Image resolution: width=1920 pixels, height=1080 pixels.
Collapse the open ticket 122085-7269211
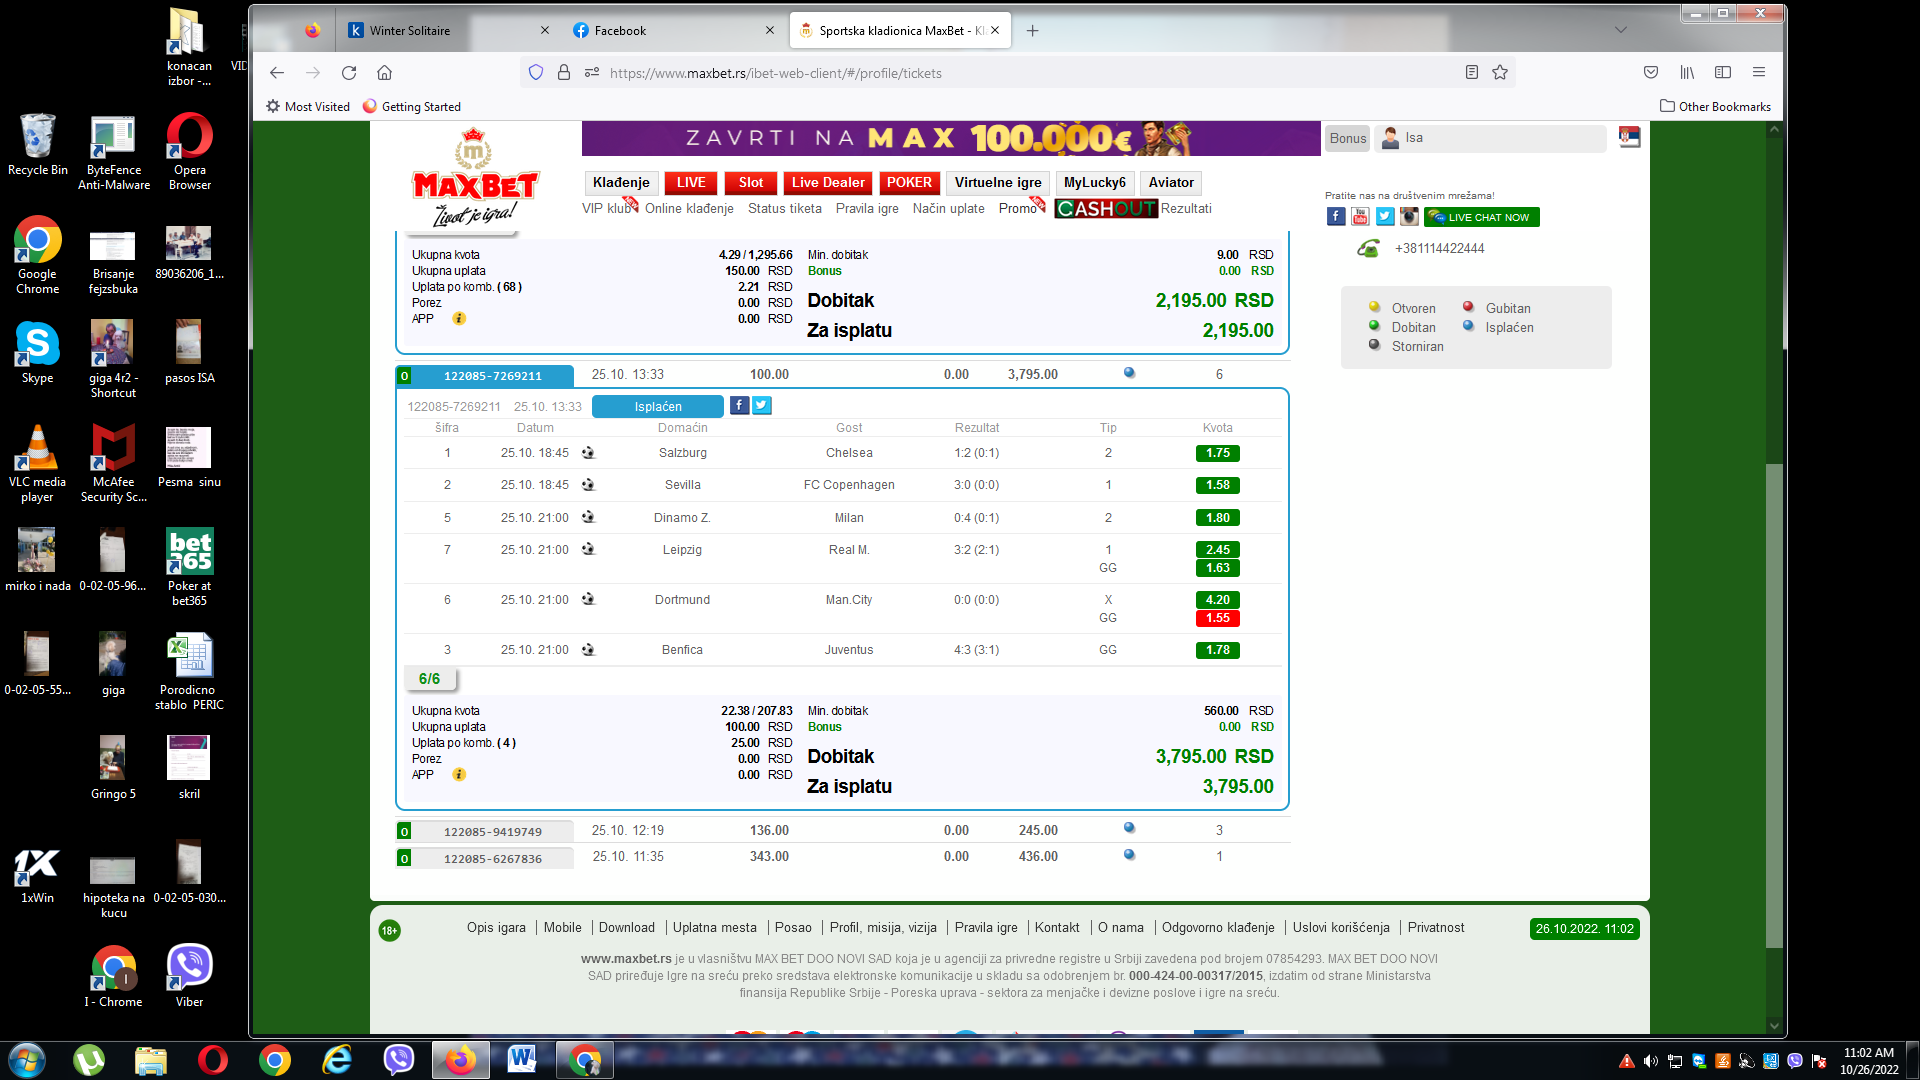492,376
